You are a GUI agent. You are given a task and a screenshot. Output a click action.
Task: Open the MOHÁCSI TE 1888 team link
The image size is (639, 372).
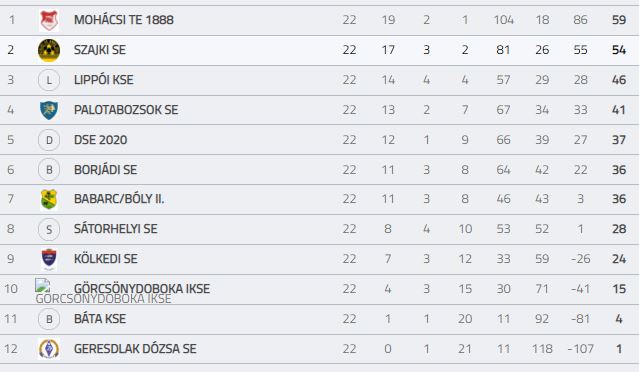[124, 20]
